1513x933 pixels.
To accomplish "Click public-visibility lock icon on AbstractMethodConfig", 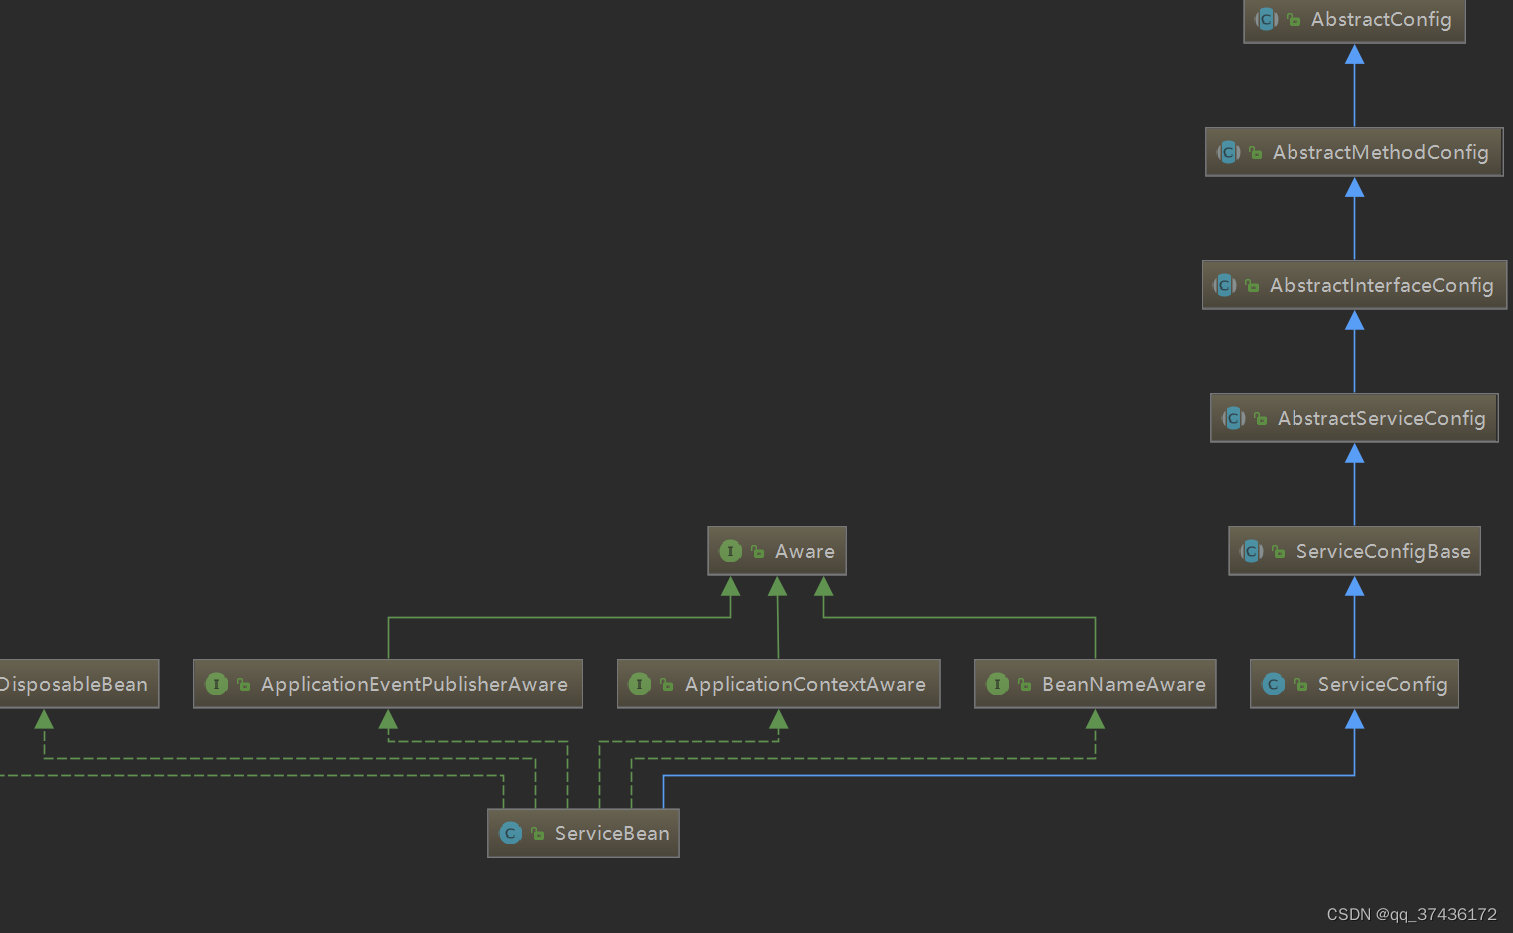I will coord(1256,153).
